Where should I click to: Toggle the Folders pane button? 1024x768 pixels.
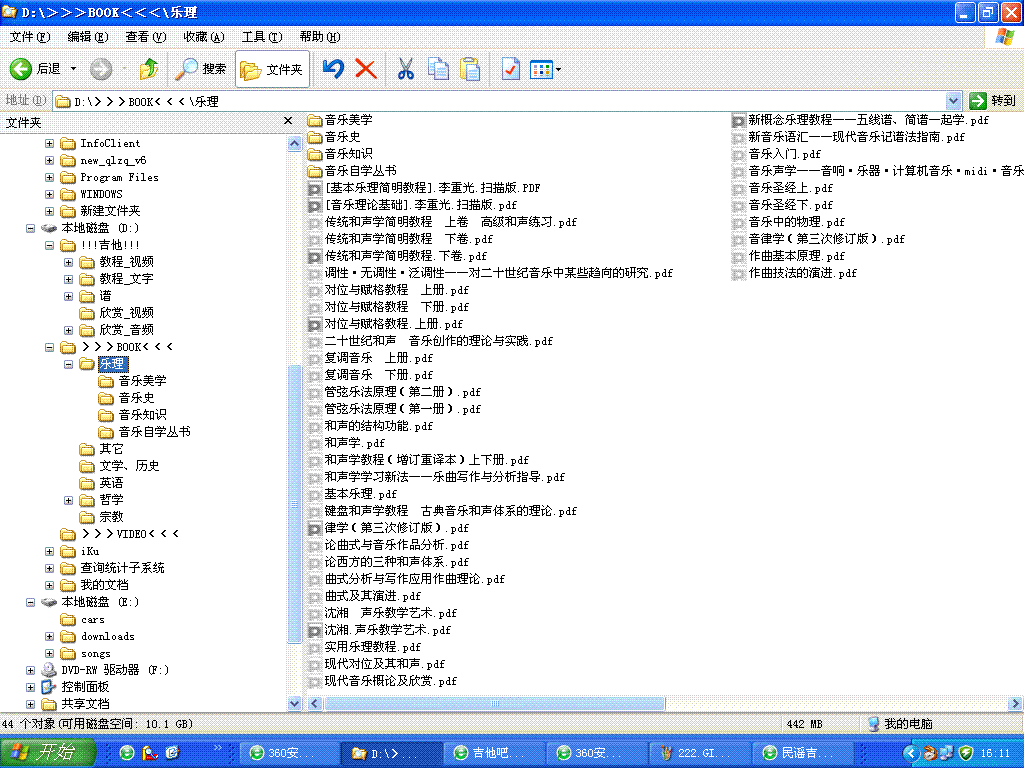pyautogui.click(x=272, y=69)
